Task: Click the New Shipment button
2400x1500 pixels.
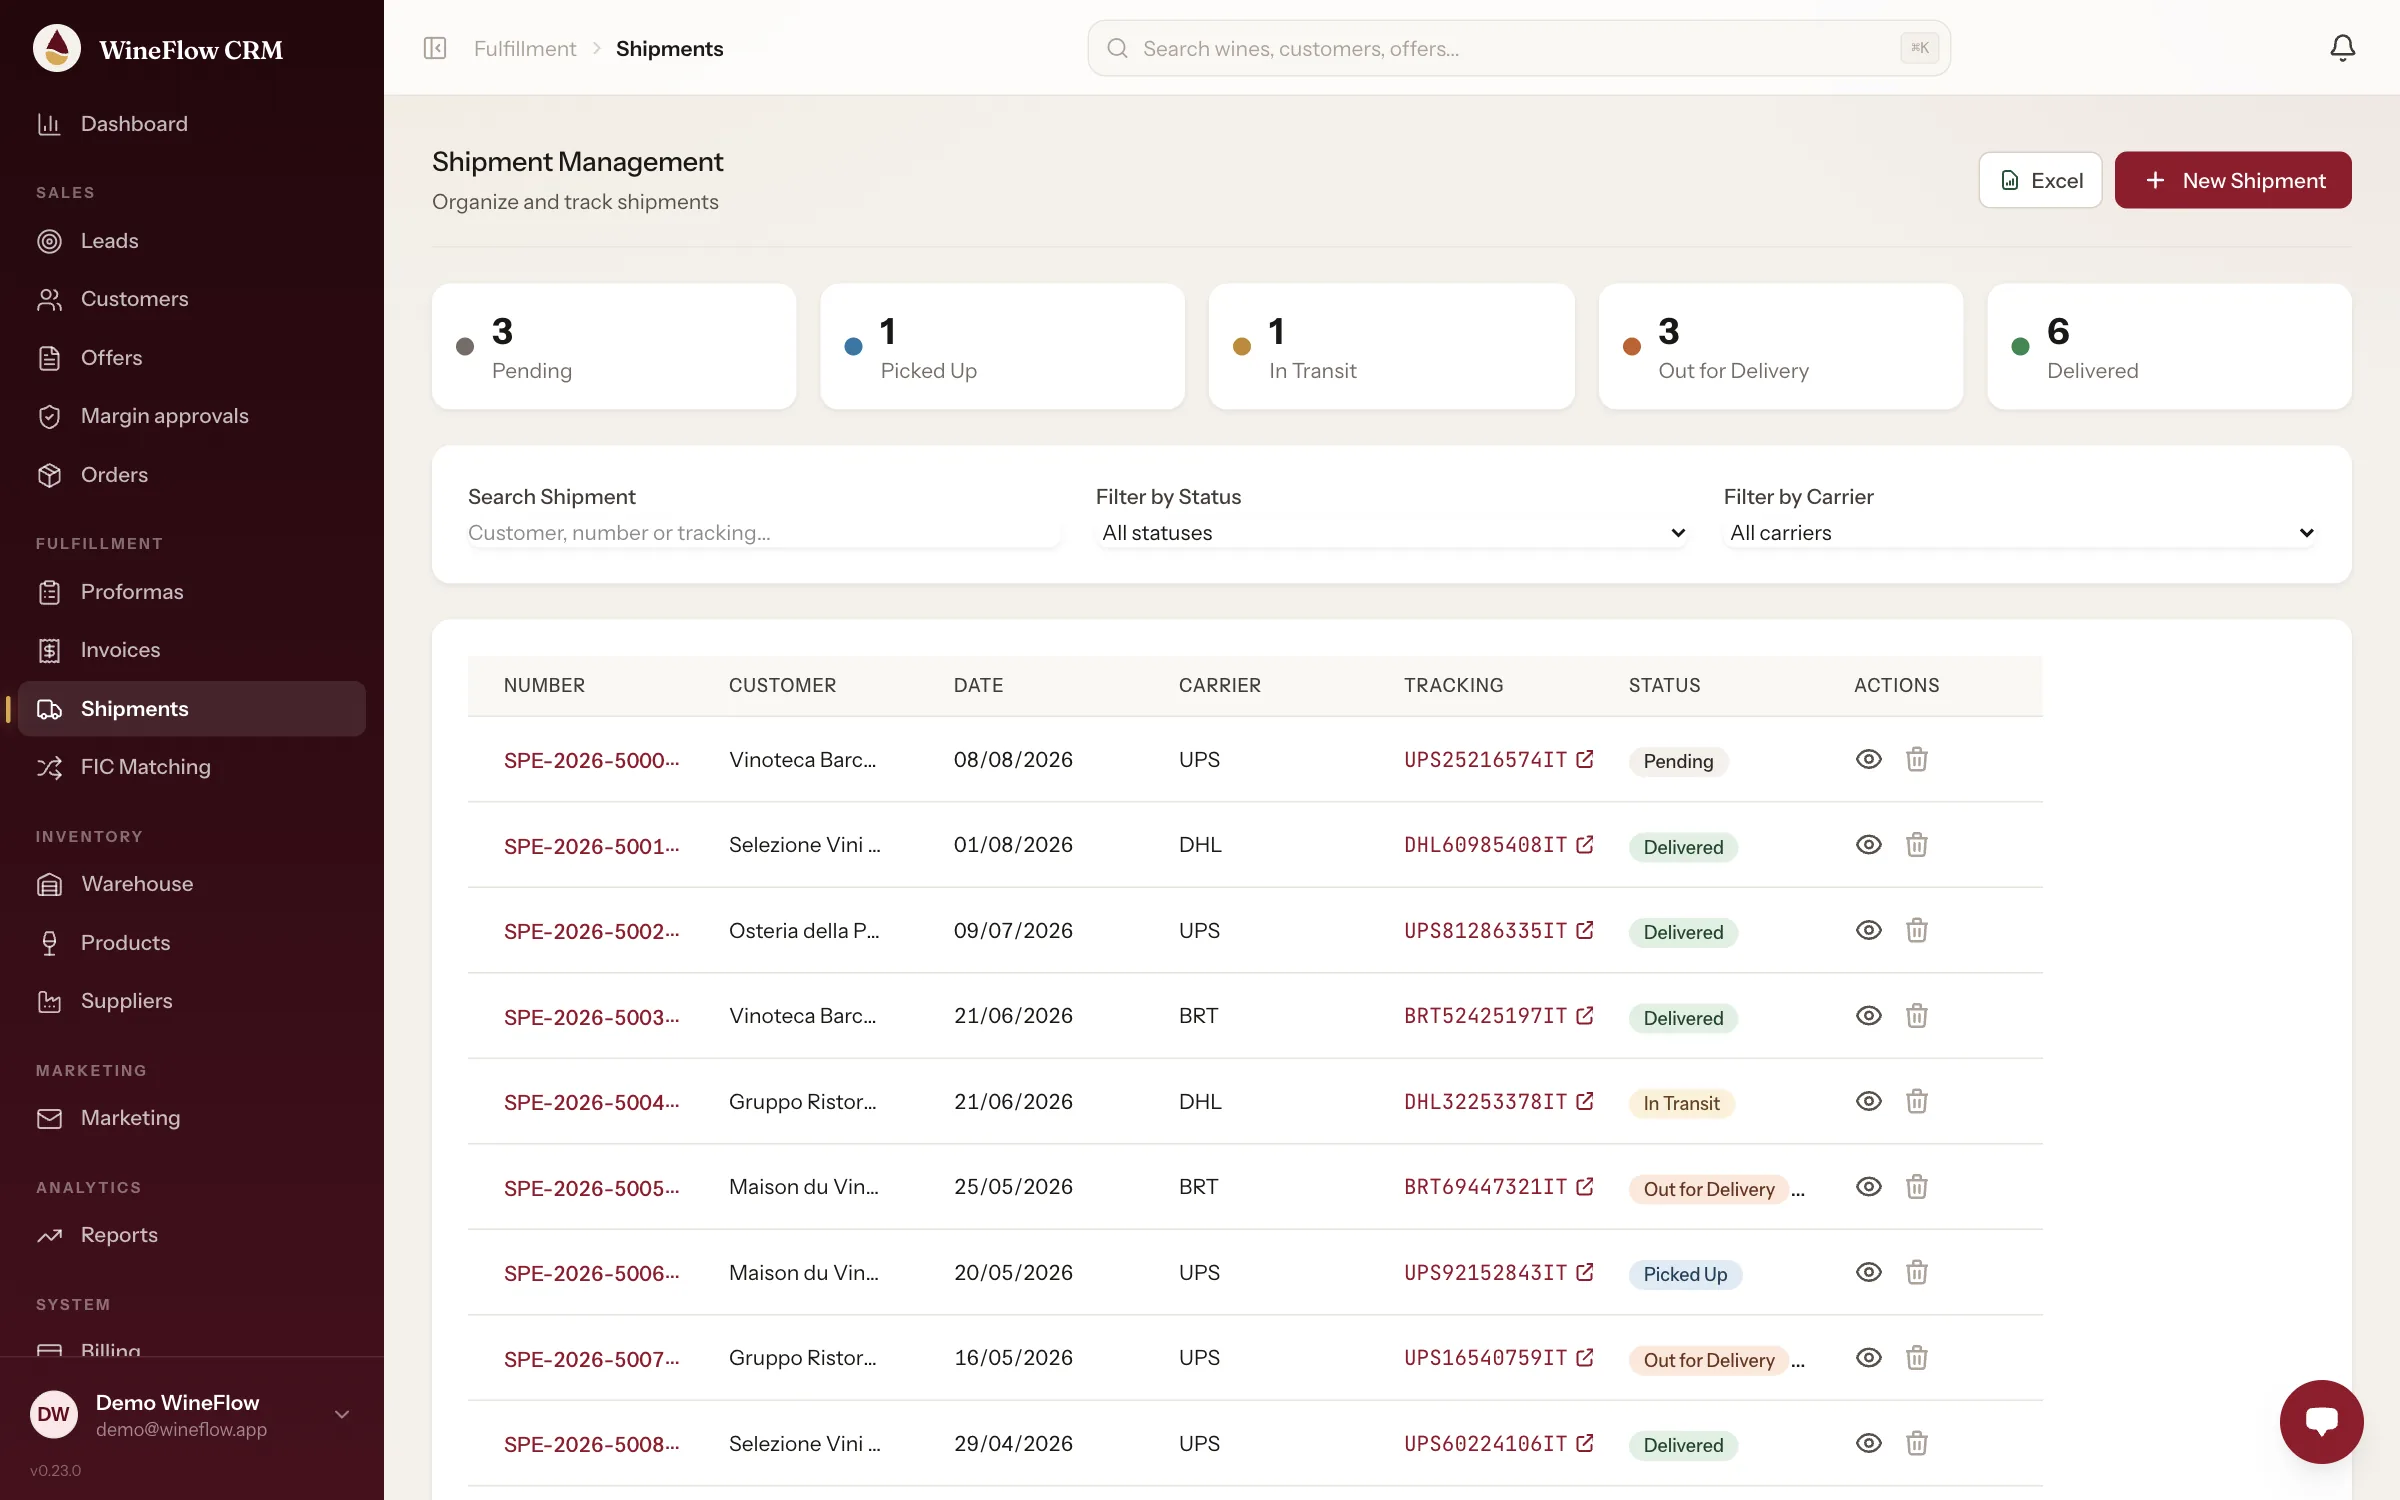Action: point(2232,180)
